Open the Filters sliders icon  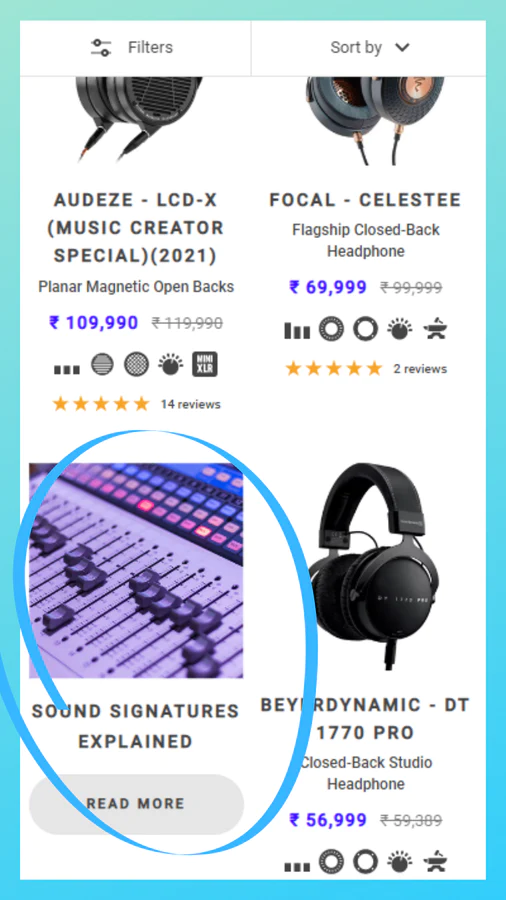(102, 48)
